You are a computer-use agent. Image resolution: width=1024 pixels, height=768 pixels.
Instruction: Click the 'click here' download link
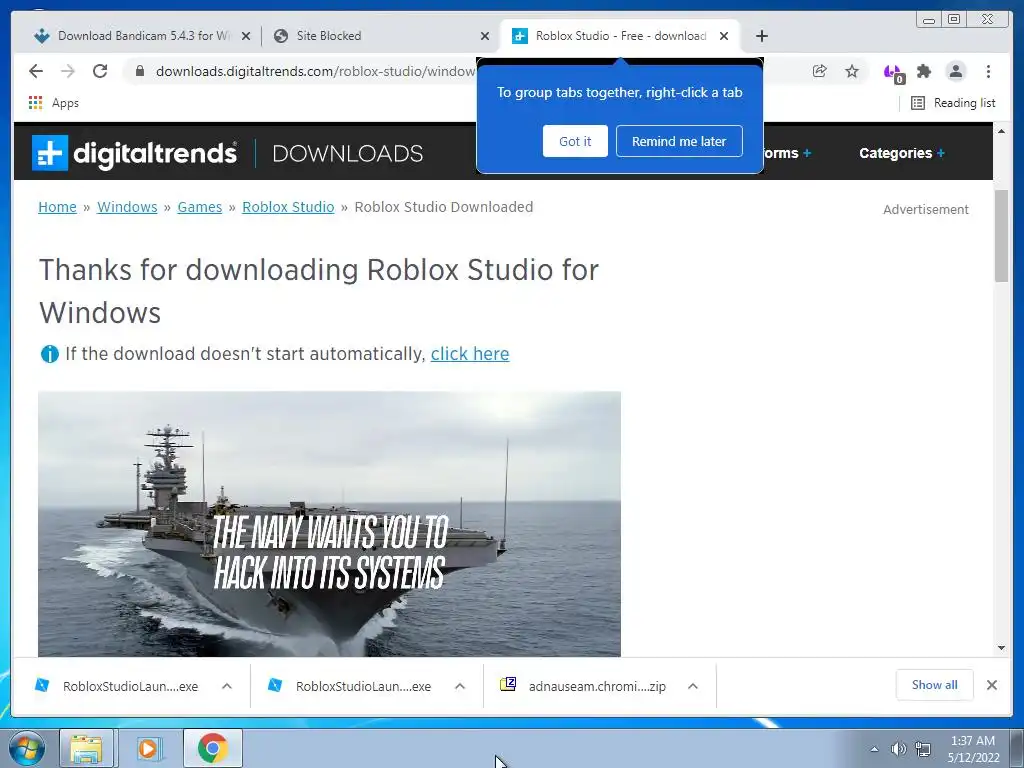[x=470, y=354]
